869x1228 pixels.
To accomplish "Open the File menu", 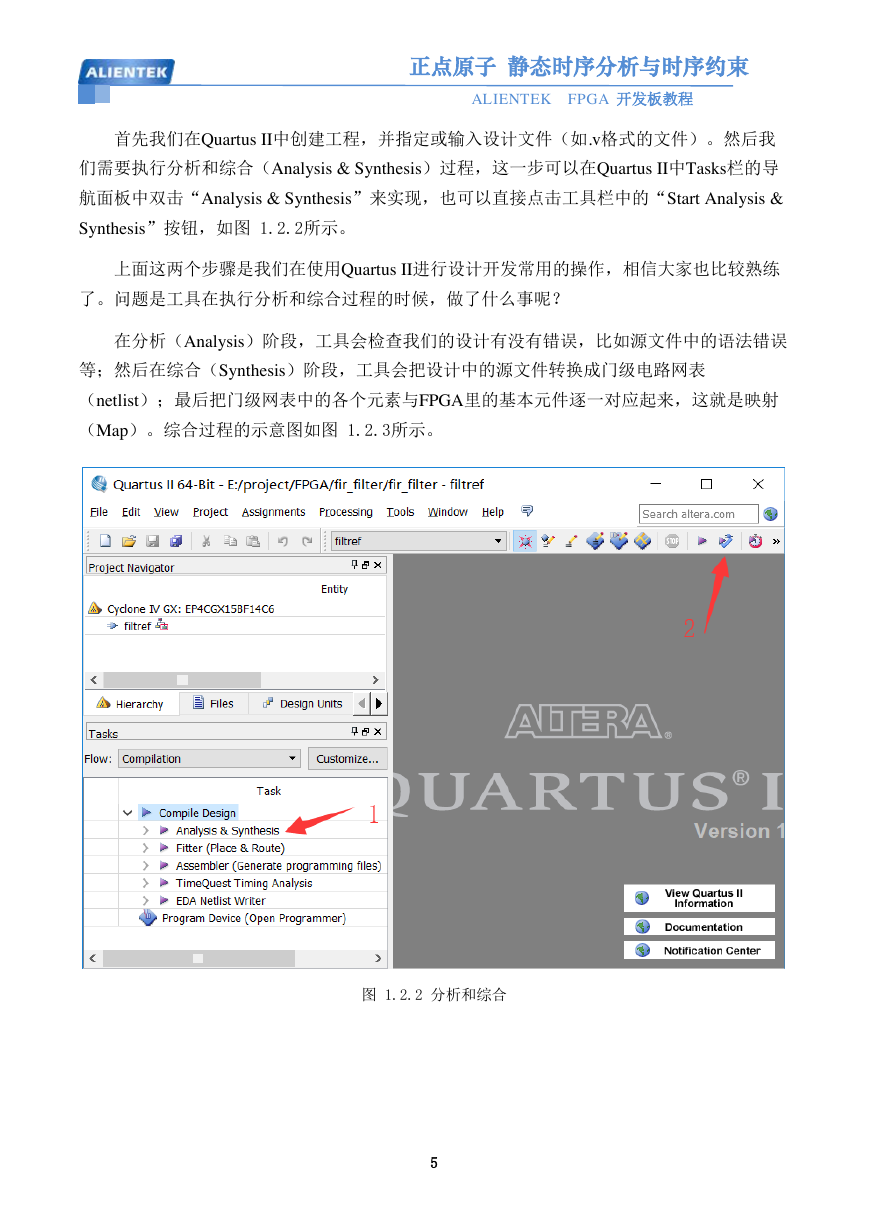I will (99, 512).
